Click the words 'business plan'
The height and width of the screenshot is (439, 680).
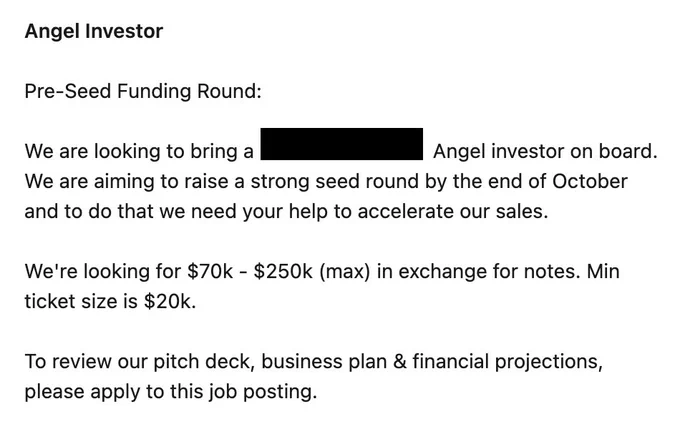coord(324,362)
